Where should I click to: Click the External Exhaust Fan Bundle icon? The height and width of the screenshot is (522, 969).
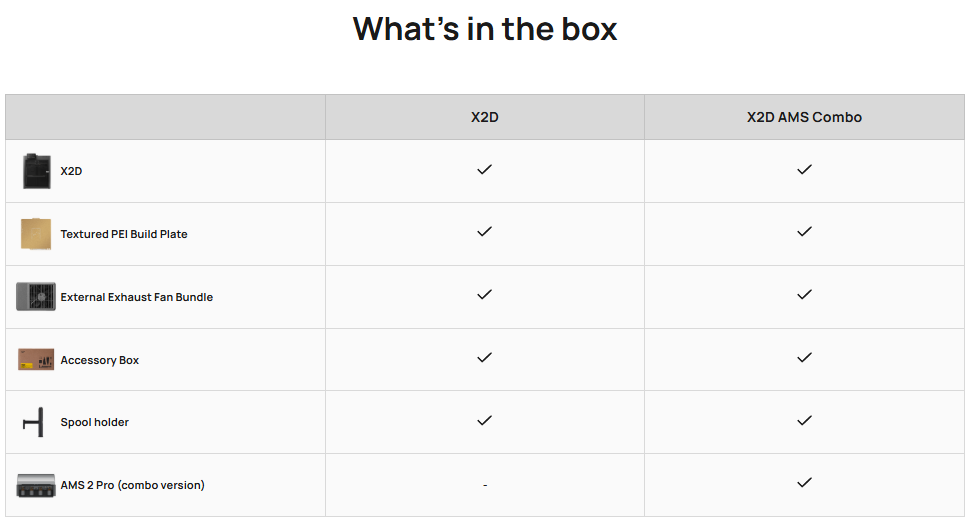pos(36,297)
